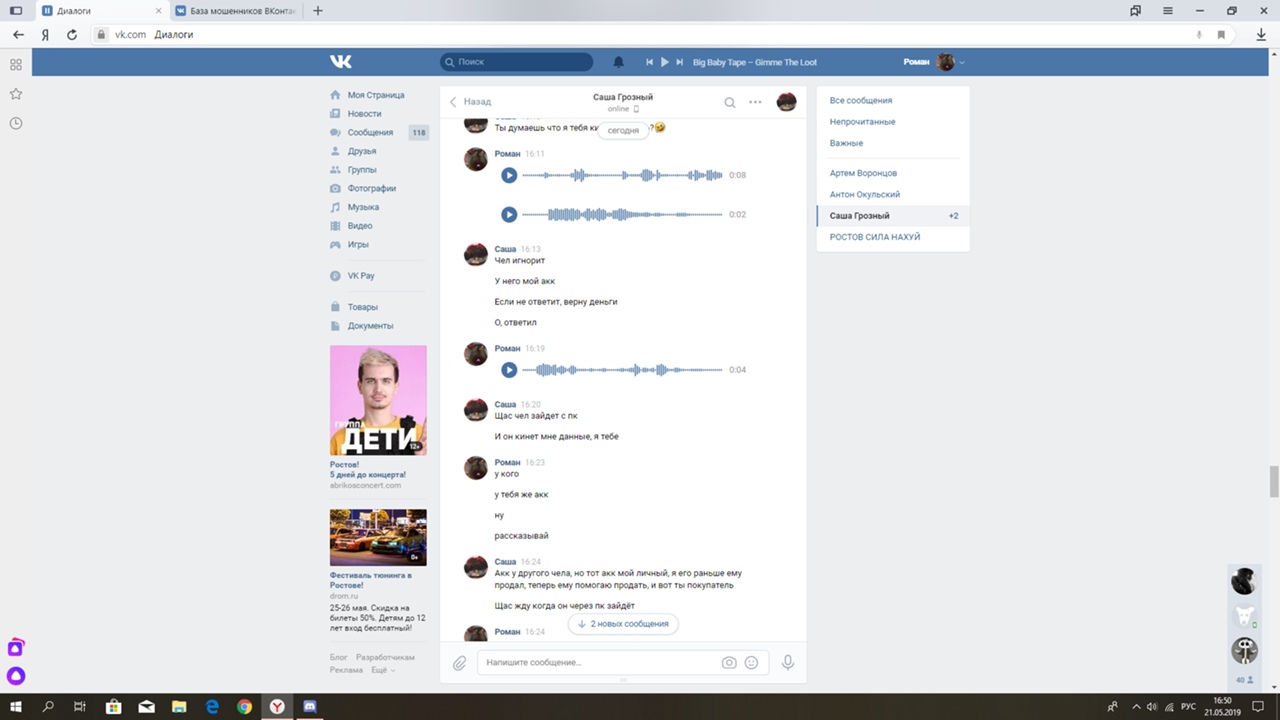Play the 0:08 voice message

coord(509,175)
